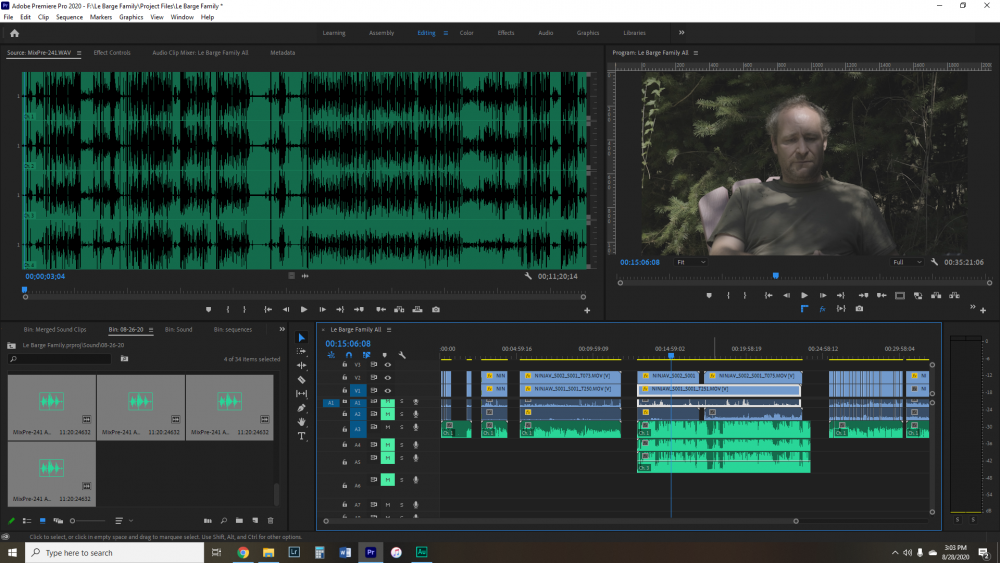Open the Sequence menu

(x=69, y=17)
